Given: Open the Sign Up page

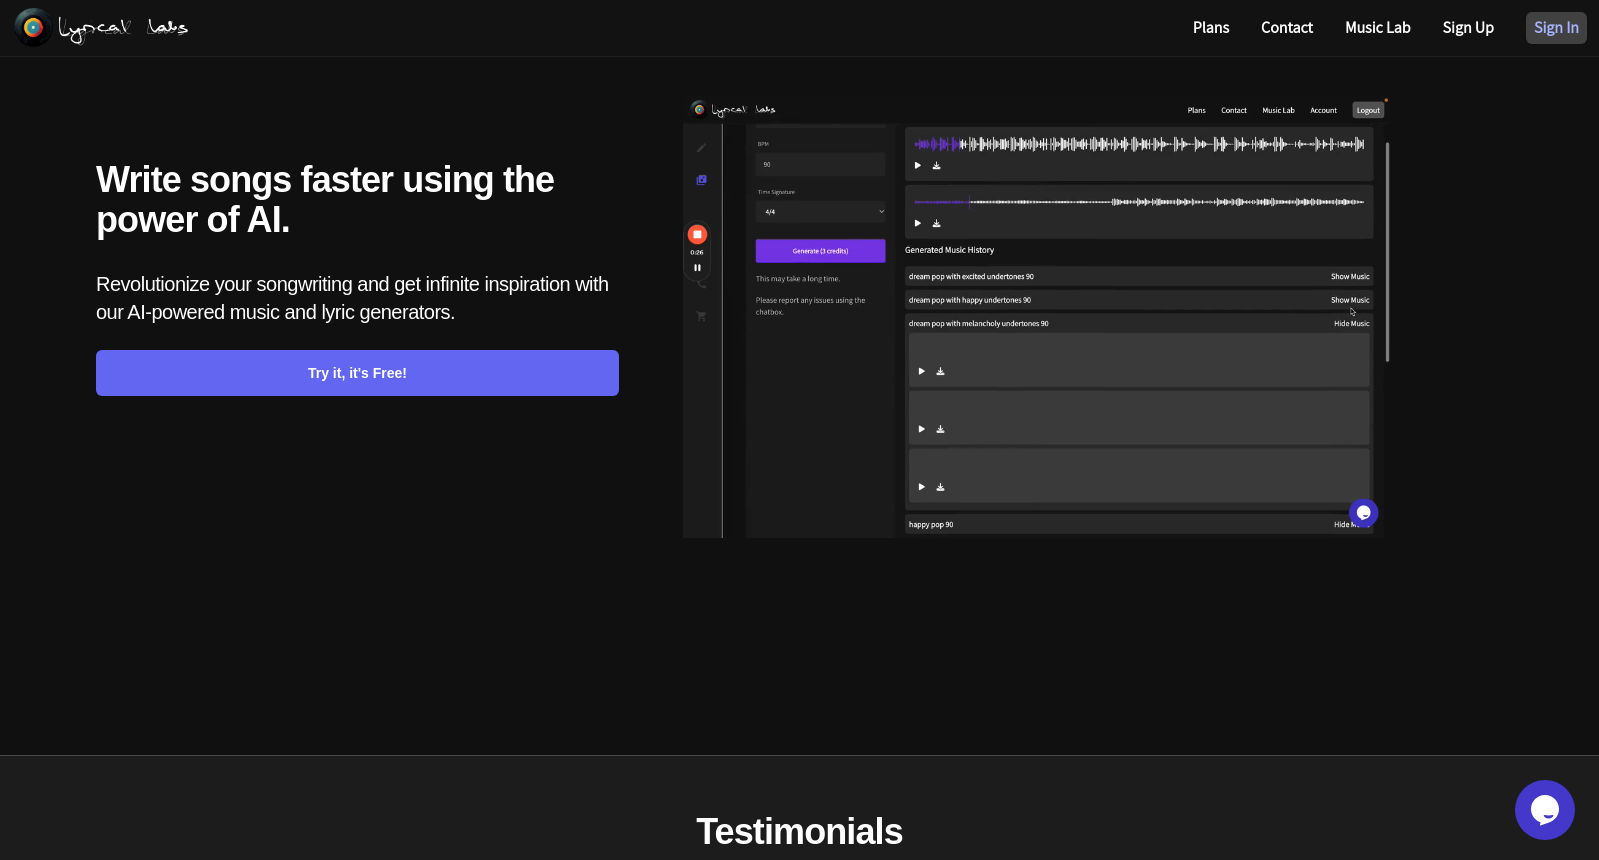Looking at the screenshot, I should [1468, 28].
